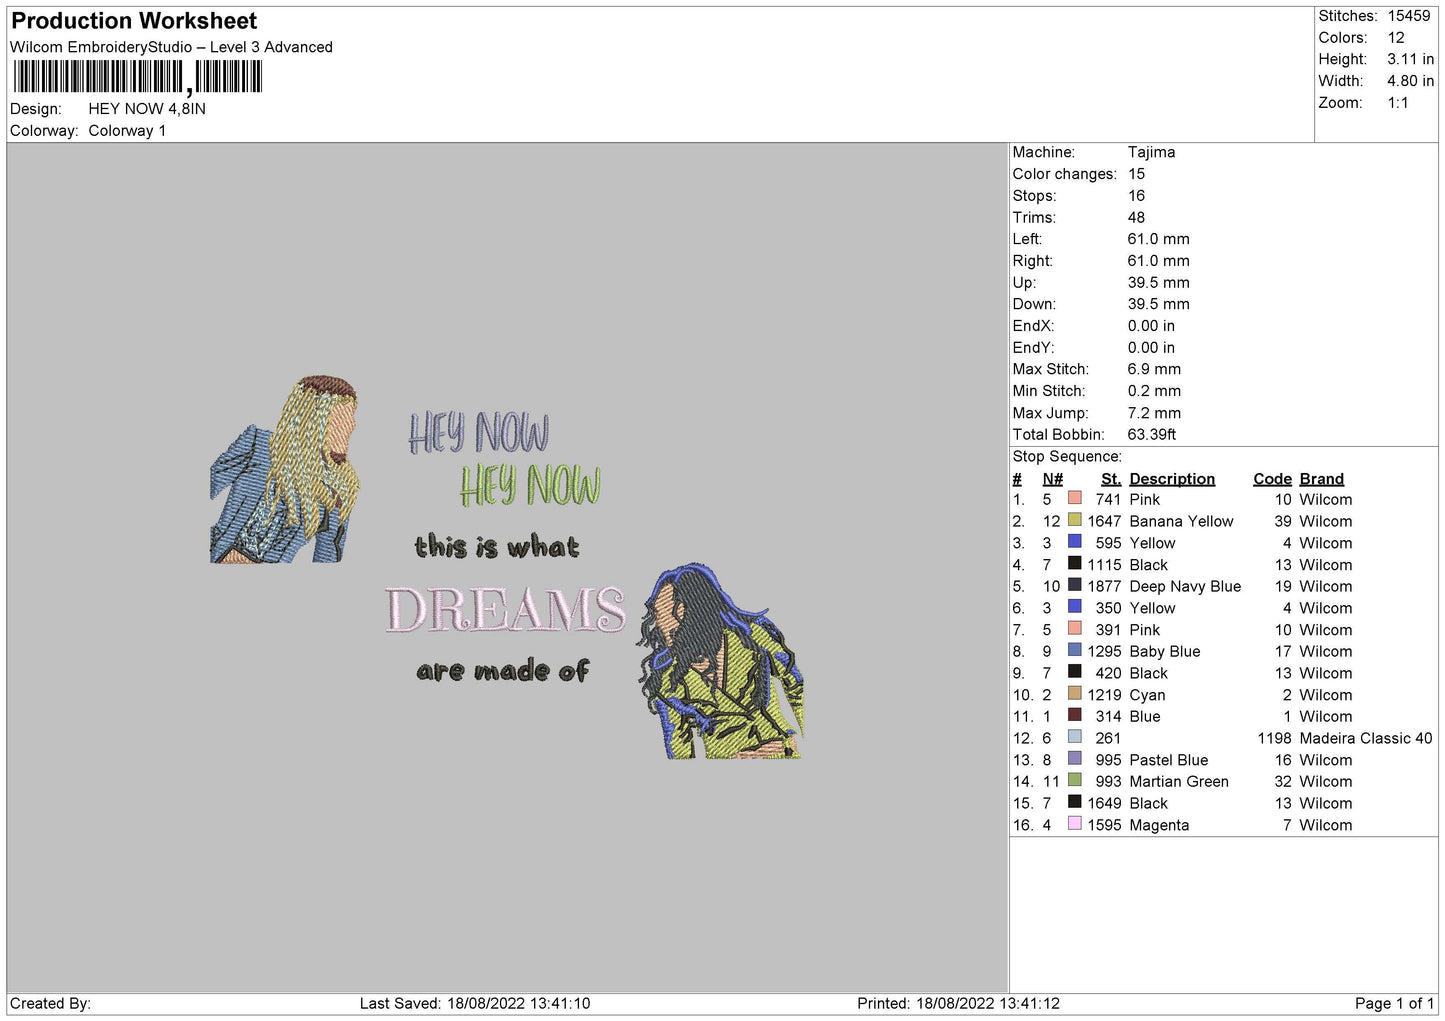Click the 'are made of' stitched text
Screen dimensions: 1445x1021
point(503,671)
